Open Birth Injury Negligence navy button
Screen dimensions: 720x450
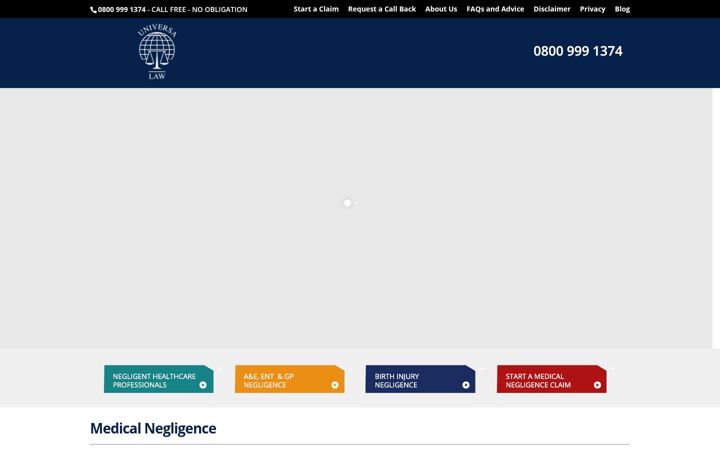[x=421, y=379]
